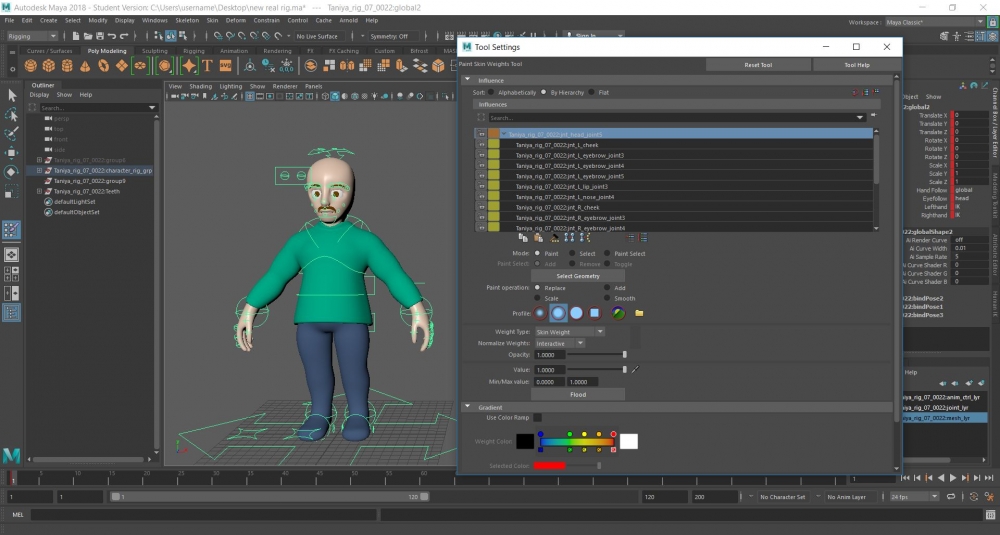Choose the Smooth paint operation
Image resolution: width=1000 pixels, height=535 pixels.
click(x=607, y=298)
